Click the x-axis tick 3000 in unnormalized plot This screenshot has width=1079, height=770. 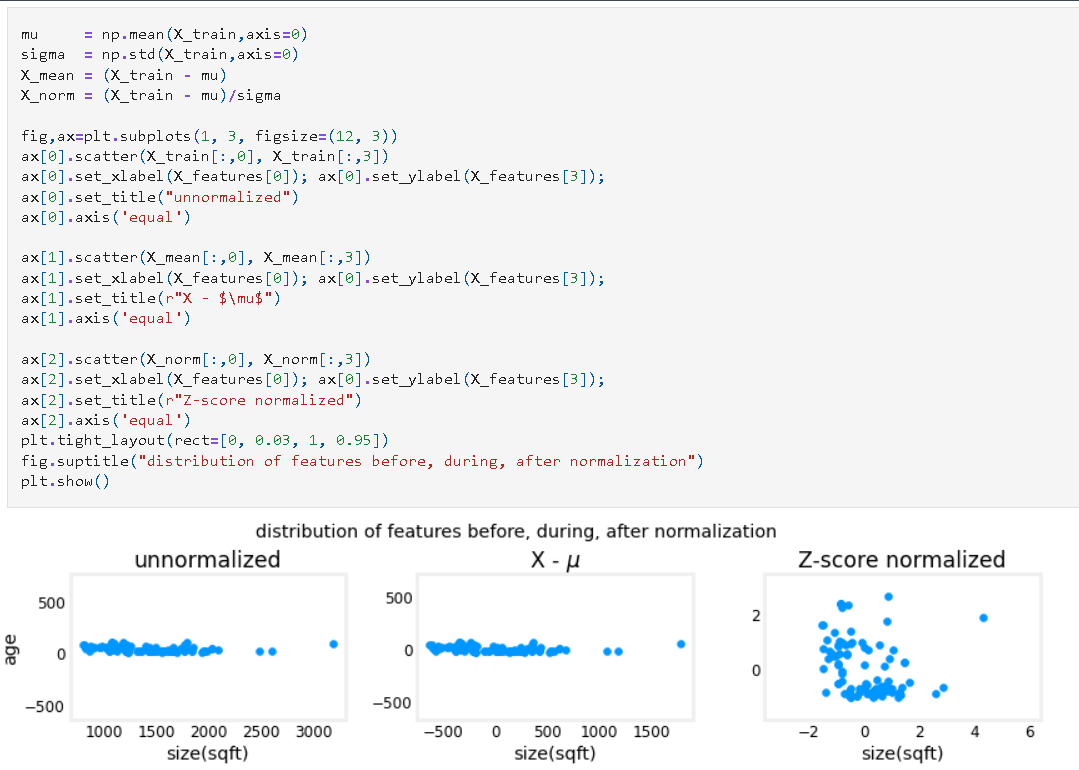click(314, 731)
